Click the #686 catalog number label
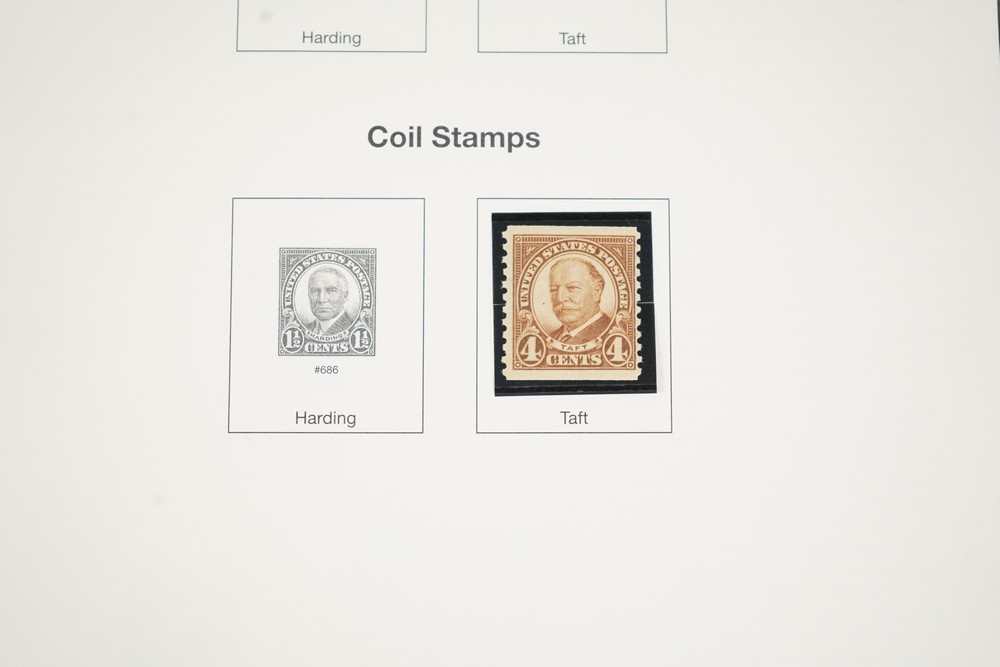Viewport: 1000px width, 667px height. pyautogui.click(x=326, y=370)
